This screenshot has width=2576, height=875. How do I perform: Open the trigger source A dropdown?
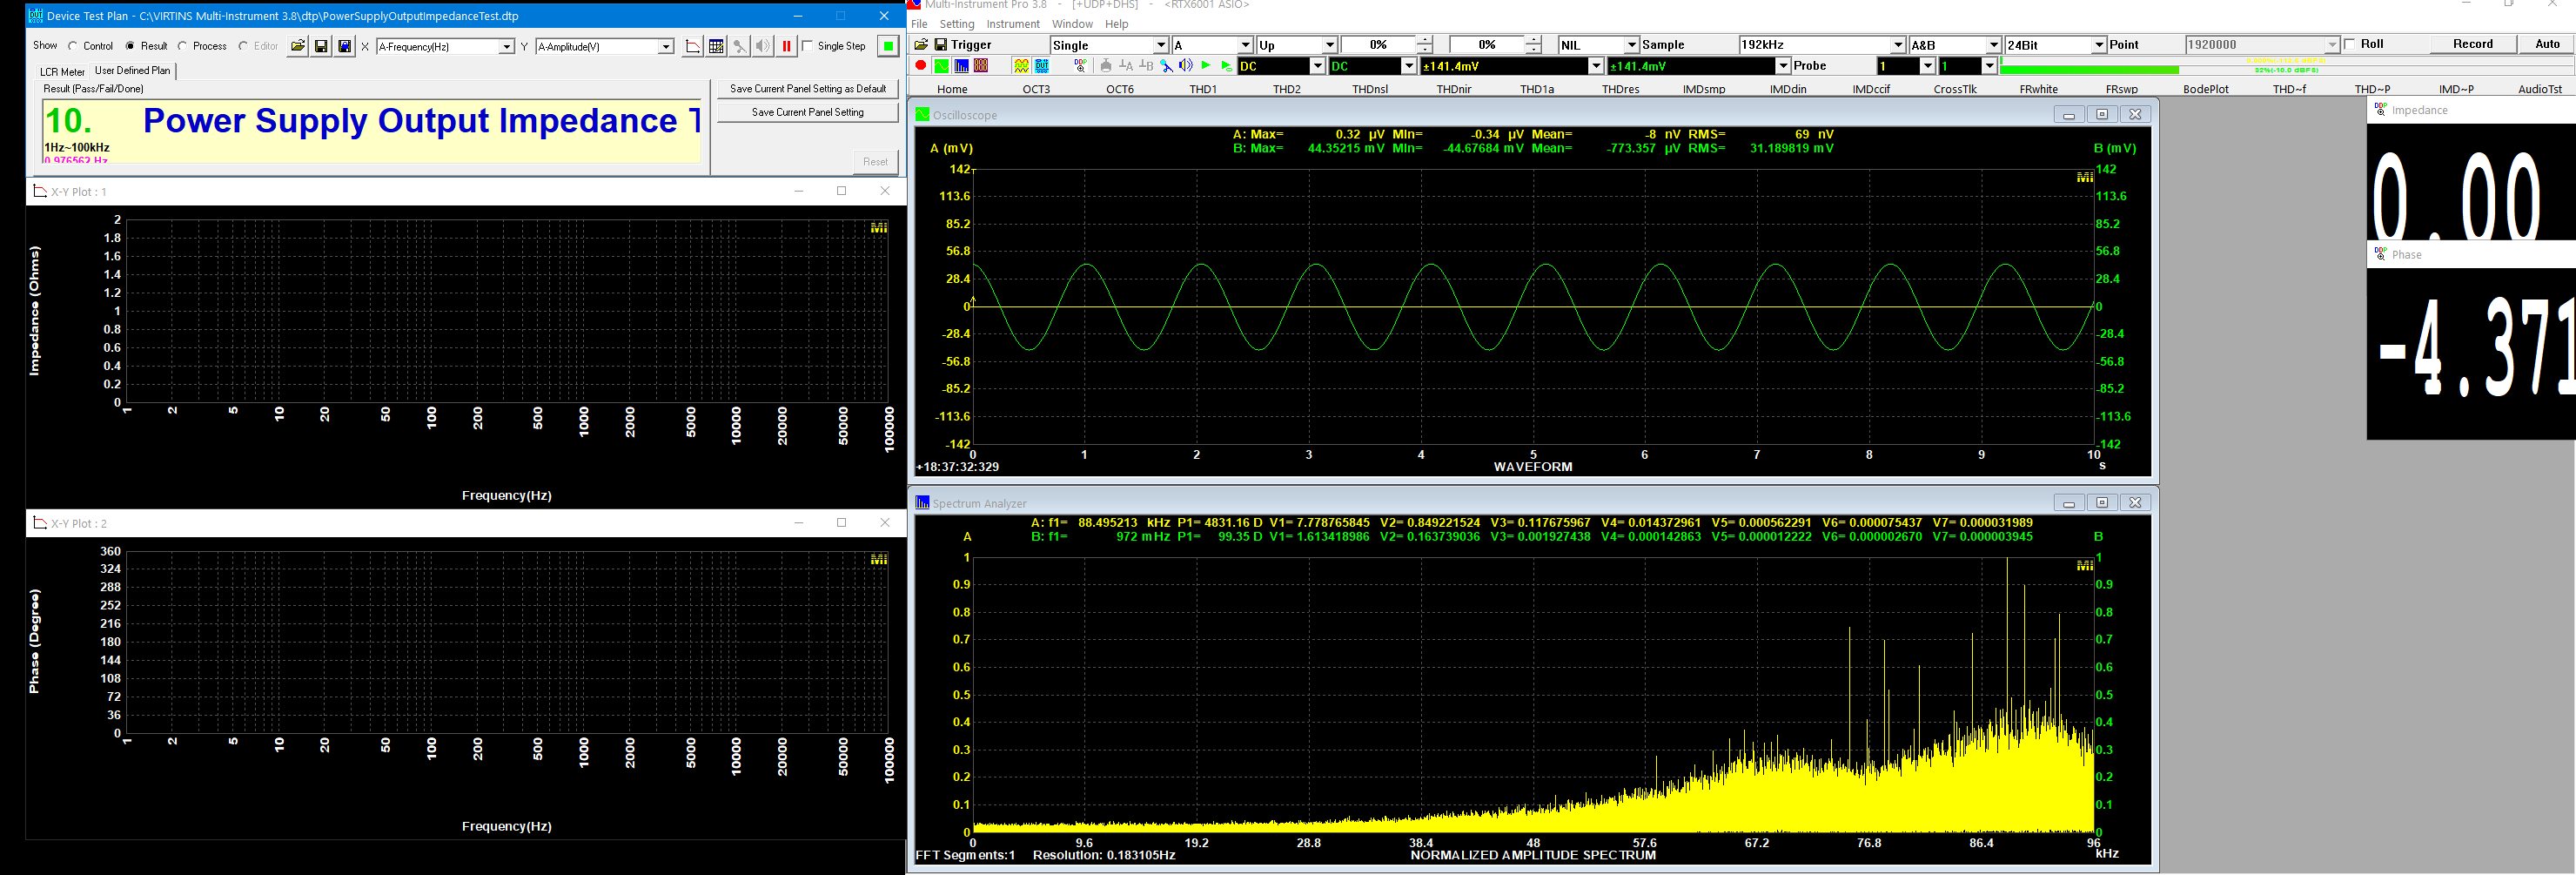coord(1245,45)
